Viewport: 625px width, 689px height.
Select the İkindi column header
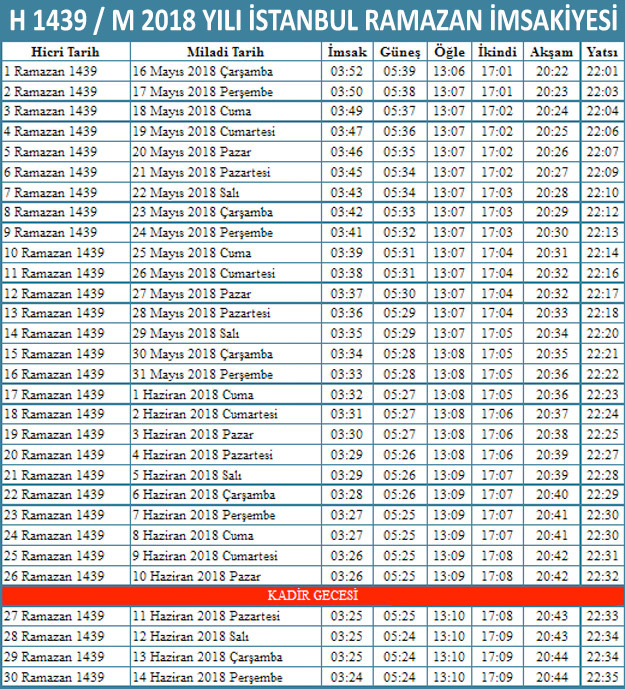[497, 52]
